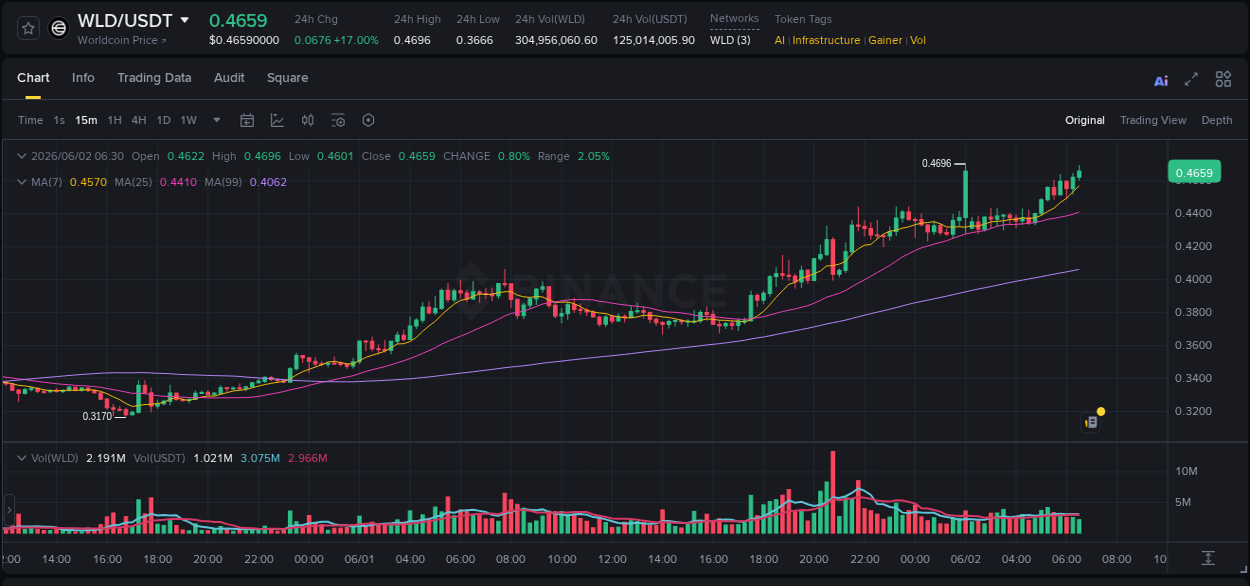Collapse the OHLC info row chevron
1250x586 pixels.
pos(22,156)
